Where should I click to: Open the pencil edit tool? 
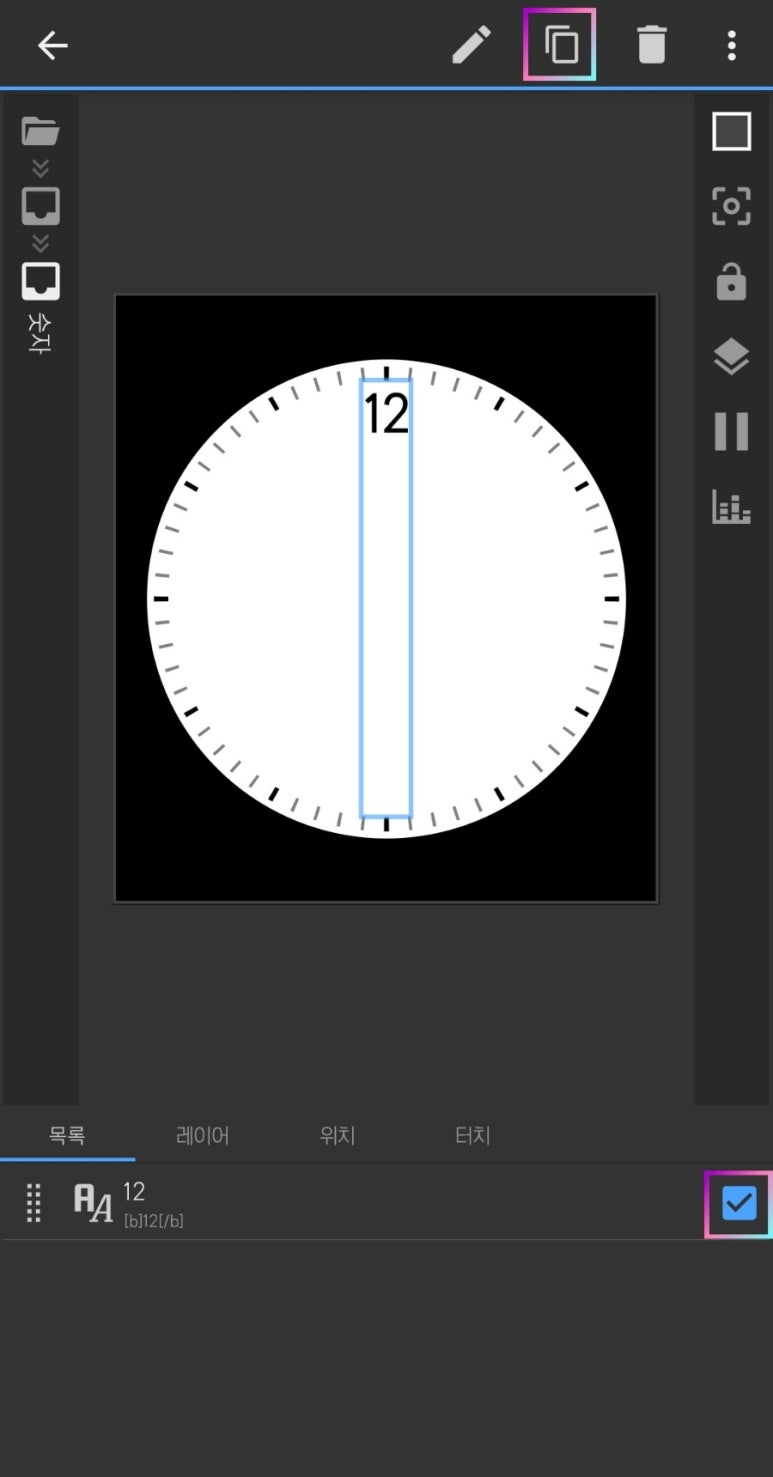point(471,45)
